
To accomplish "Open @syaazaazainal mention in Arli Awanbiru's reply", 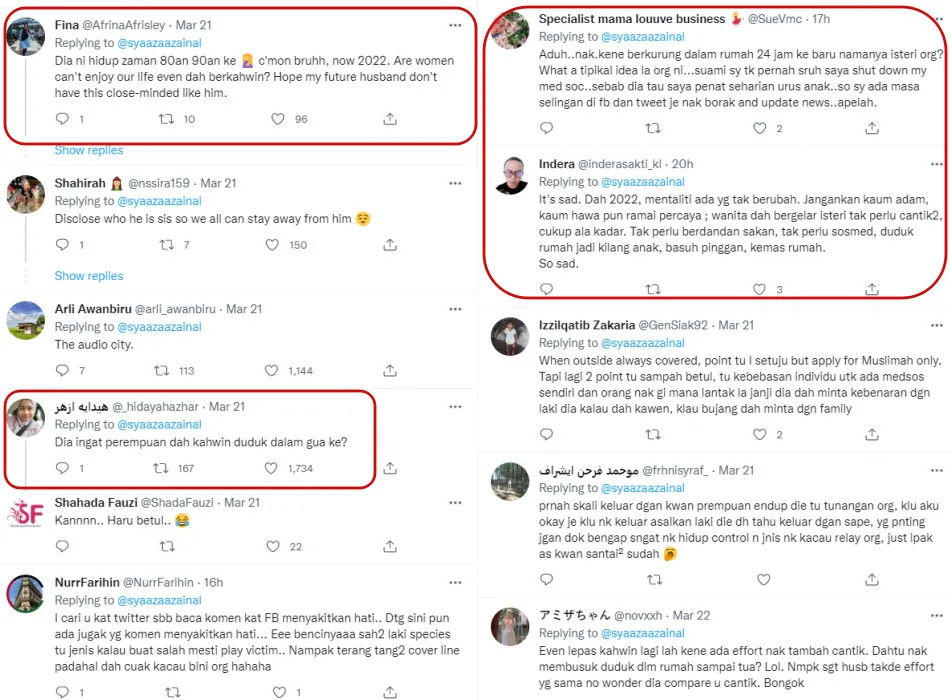I will point(160,327).
